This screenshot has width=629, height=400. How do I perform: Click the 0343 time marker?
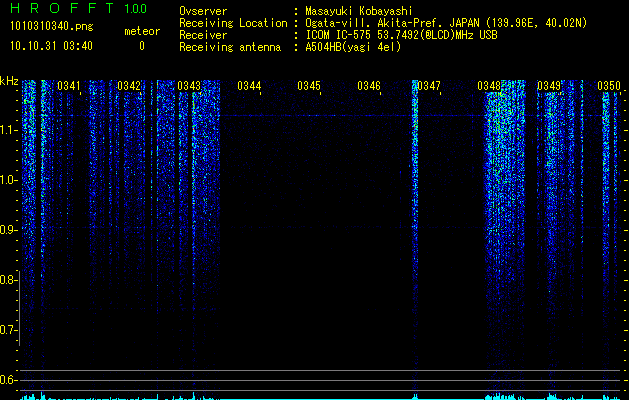(x=189, y=86)
